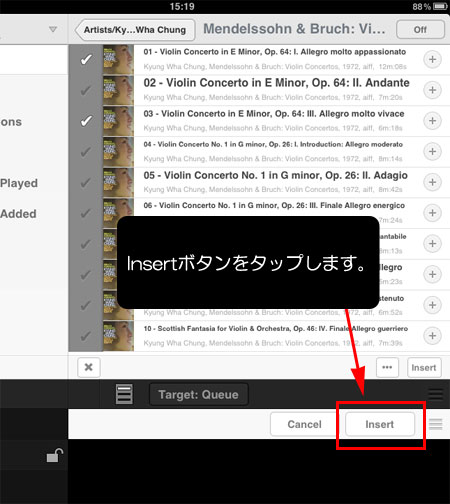Click the plus icon on track ending 'antabile'
Viewport: 450px width, 504px height.
pos(432,244)
